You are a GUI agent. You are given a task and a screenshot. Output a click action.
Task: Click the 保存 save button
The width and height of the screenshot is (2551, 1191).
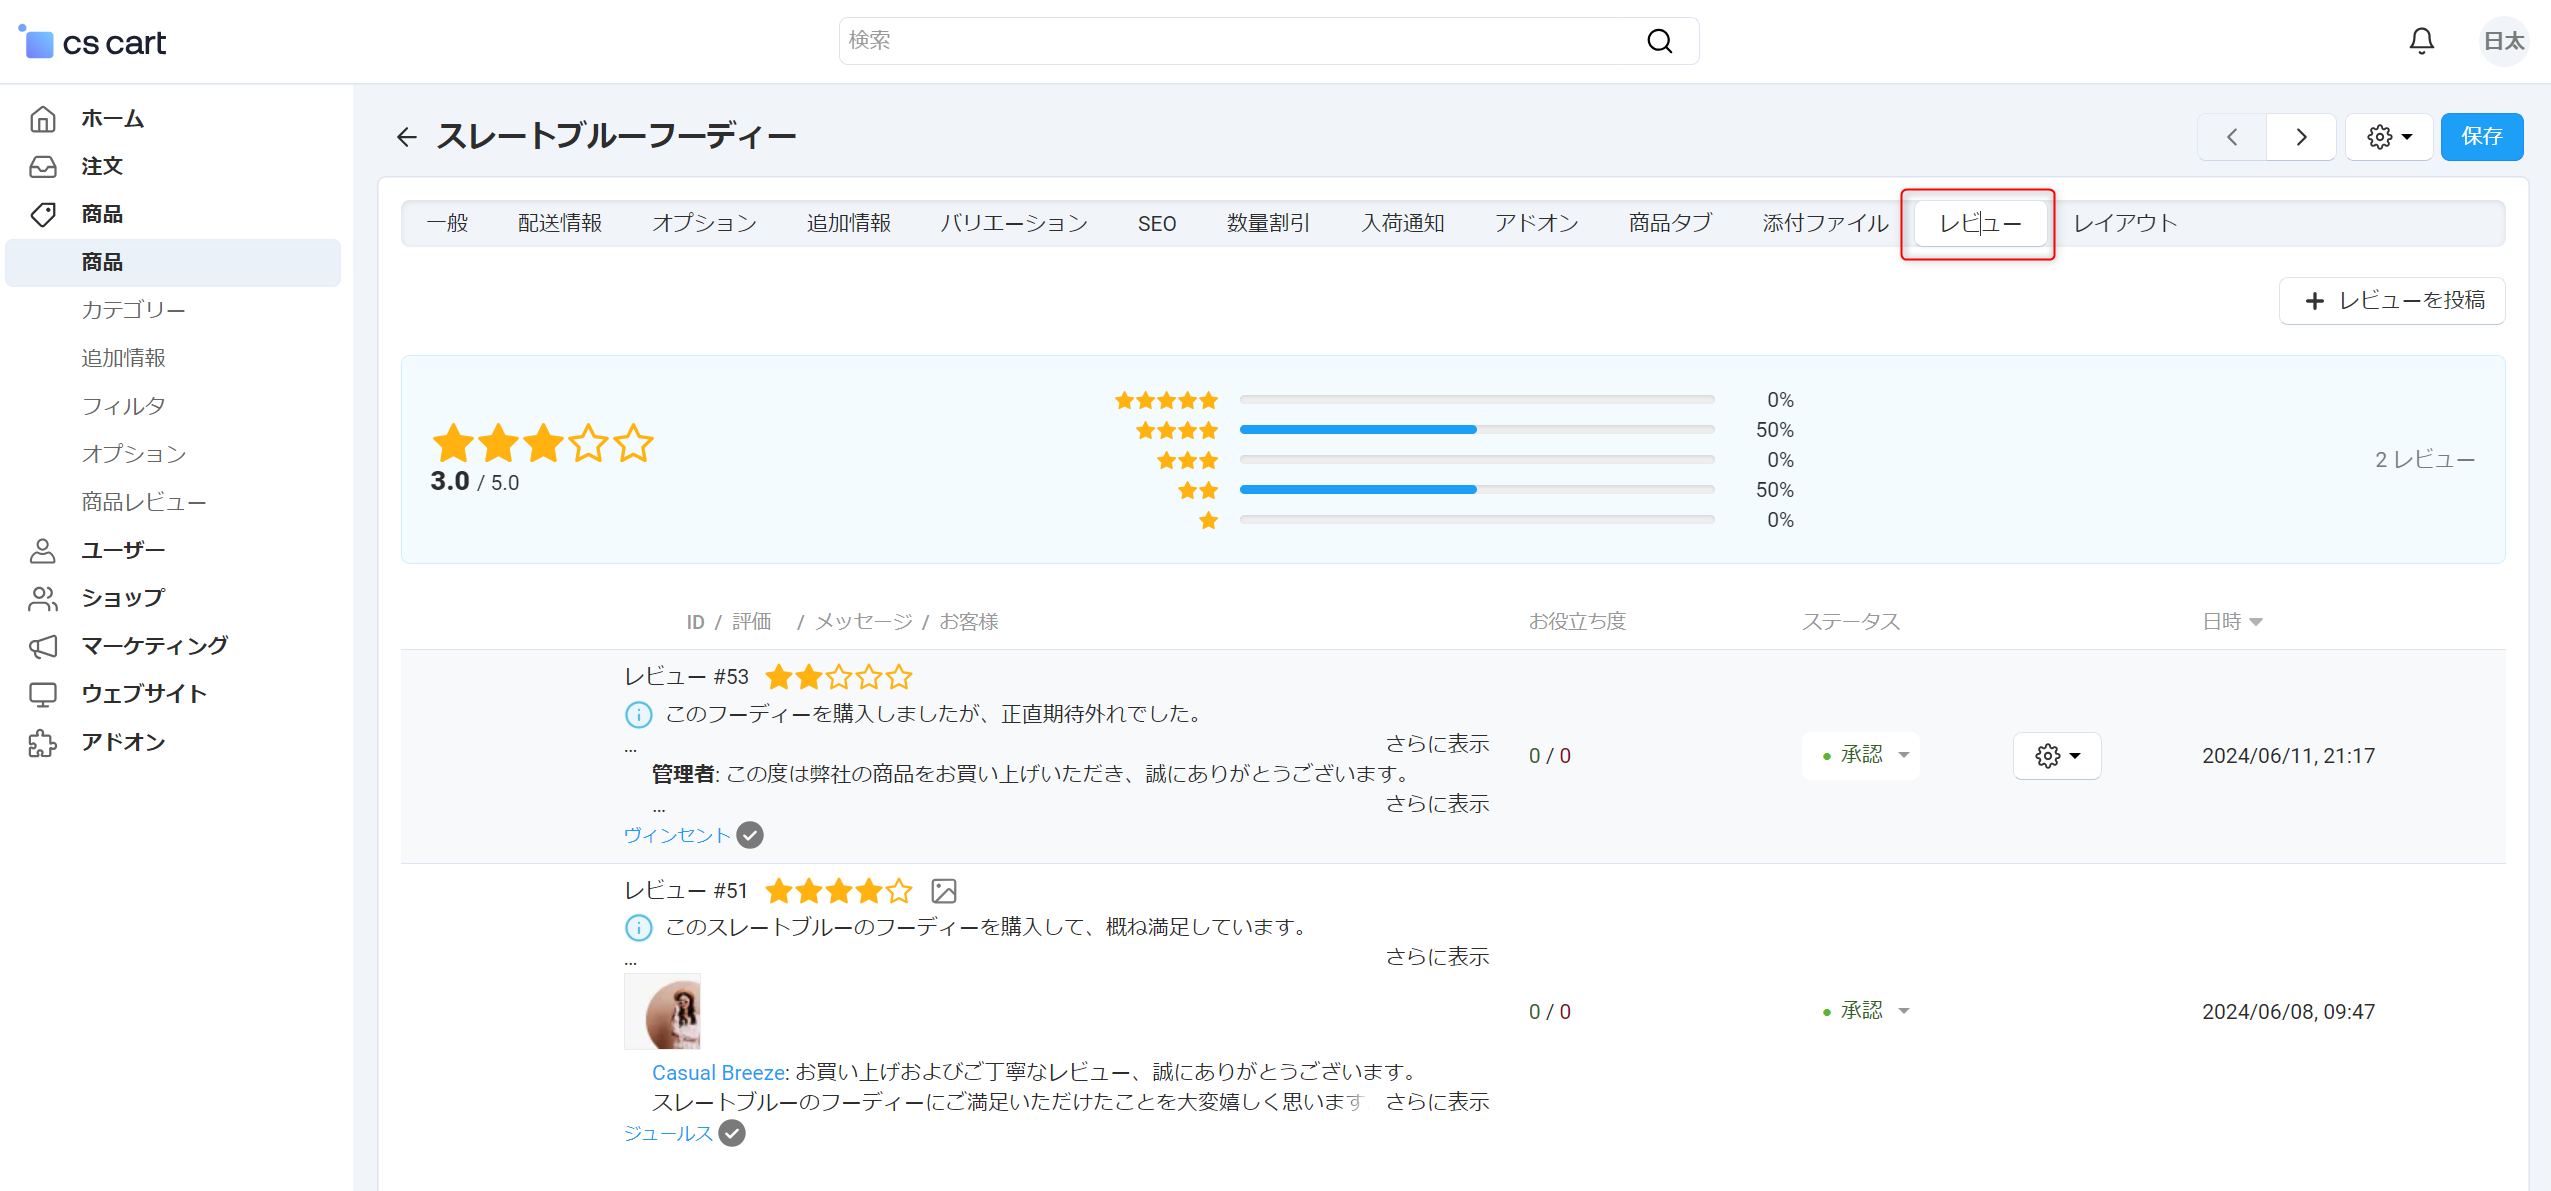[x=2481, y=137]
